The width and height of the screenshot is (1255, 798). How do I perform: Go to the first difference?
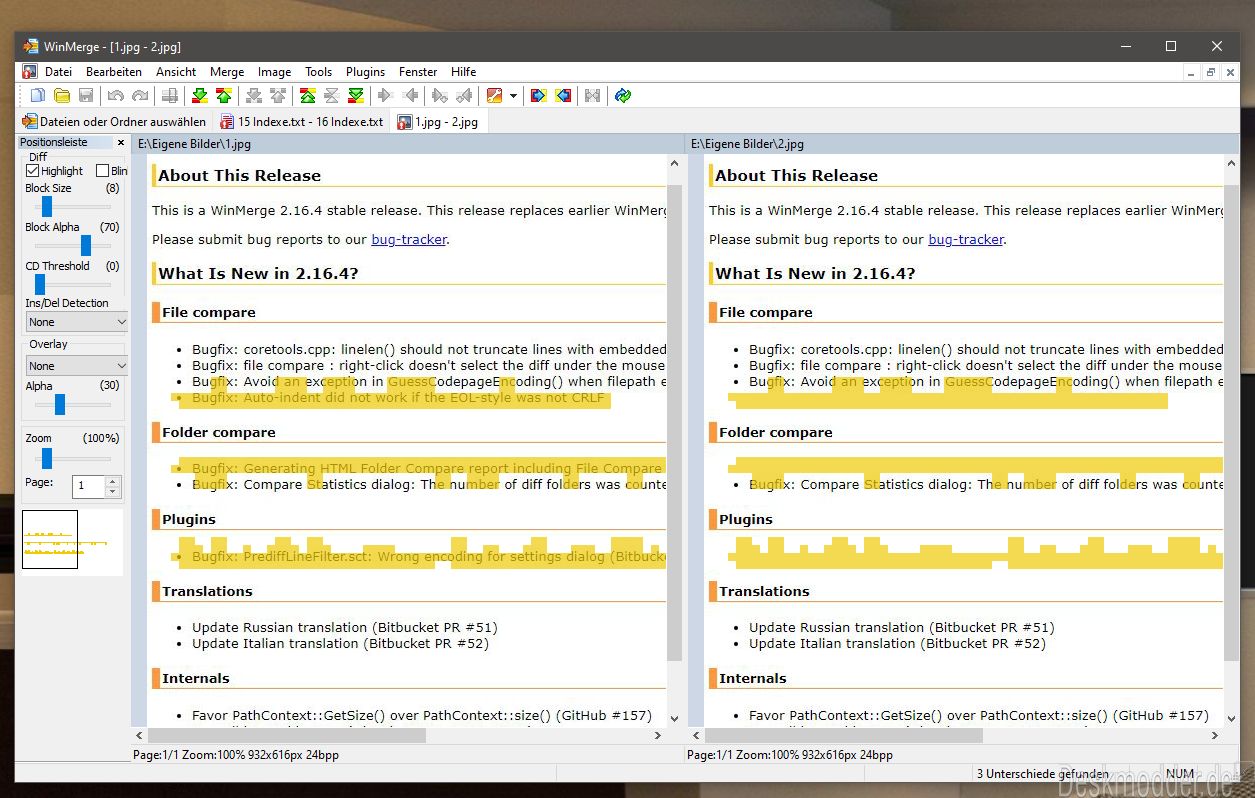pos(308,96)
